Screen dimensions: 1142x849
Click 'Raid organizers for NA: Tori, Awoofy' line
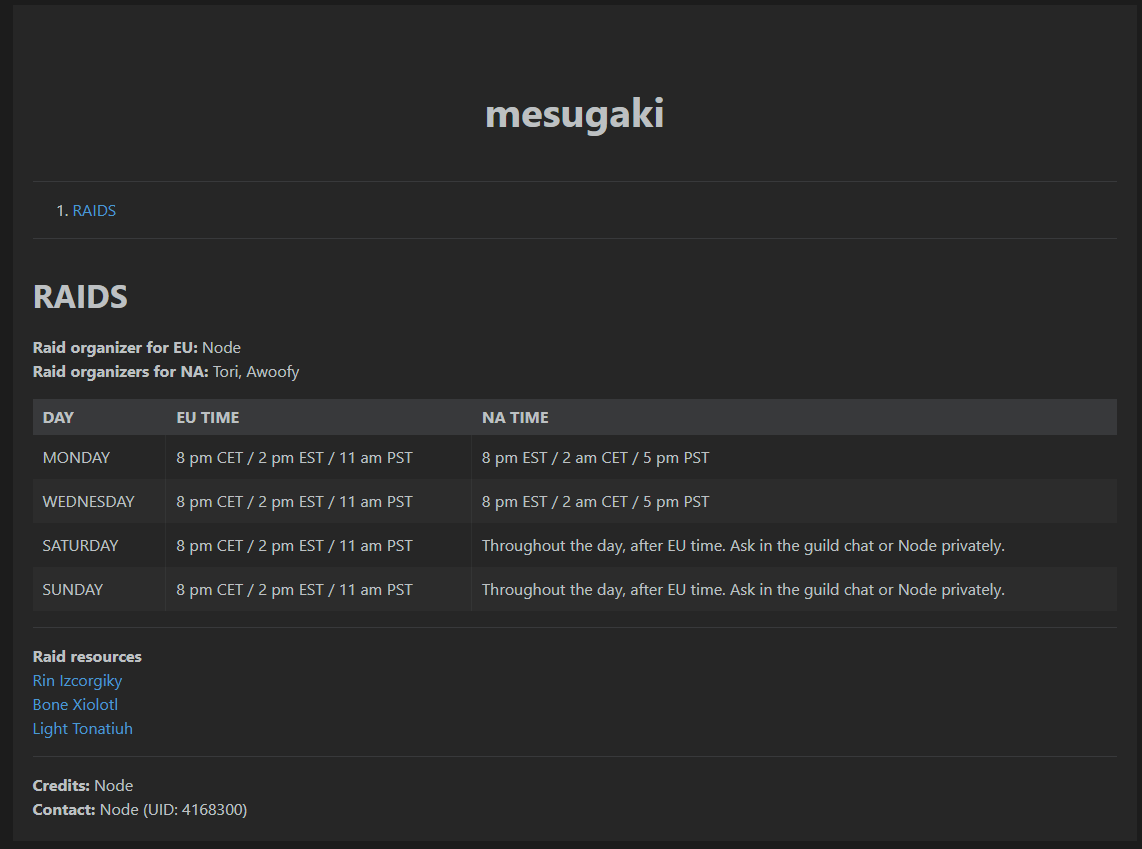166,371
